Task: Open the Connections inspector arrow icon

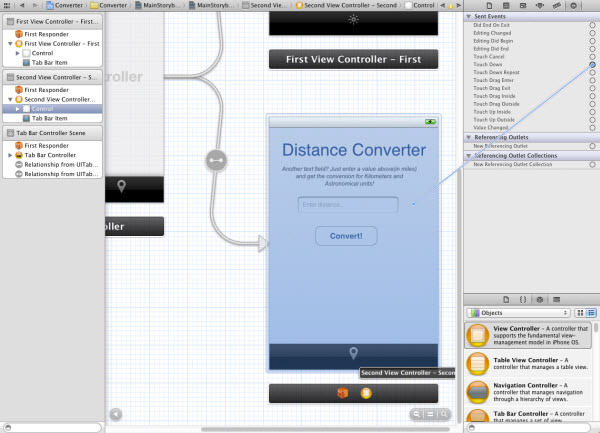Action: [573, 5]
